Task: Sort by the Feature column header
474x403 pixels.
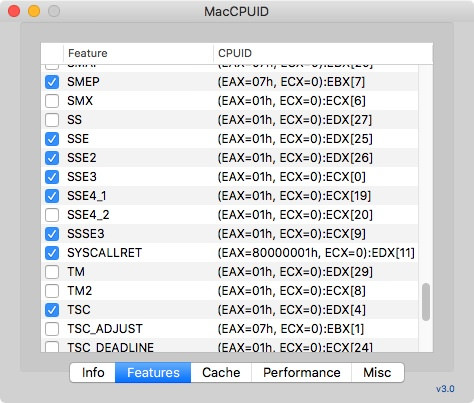Action: (138, 53)
